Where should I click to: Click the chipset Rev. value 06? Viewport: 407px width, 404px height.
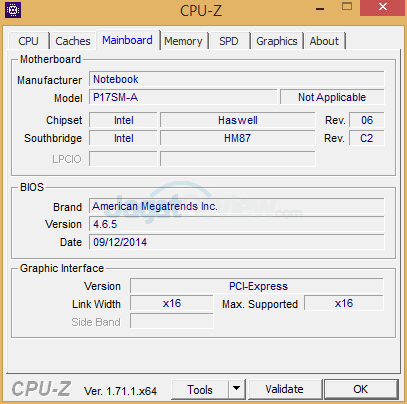pyautogui.click(x=367, y=120)
